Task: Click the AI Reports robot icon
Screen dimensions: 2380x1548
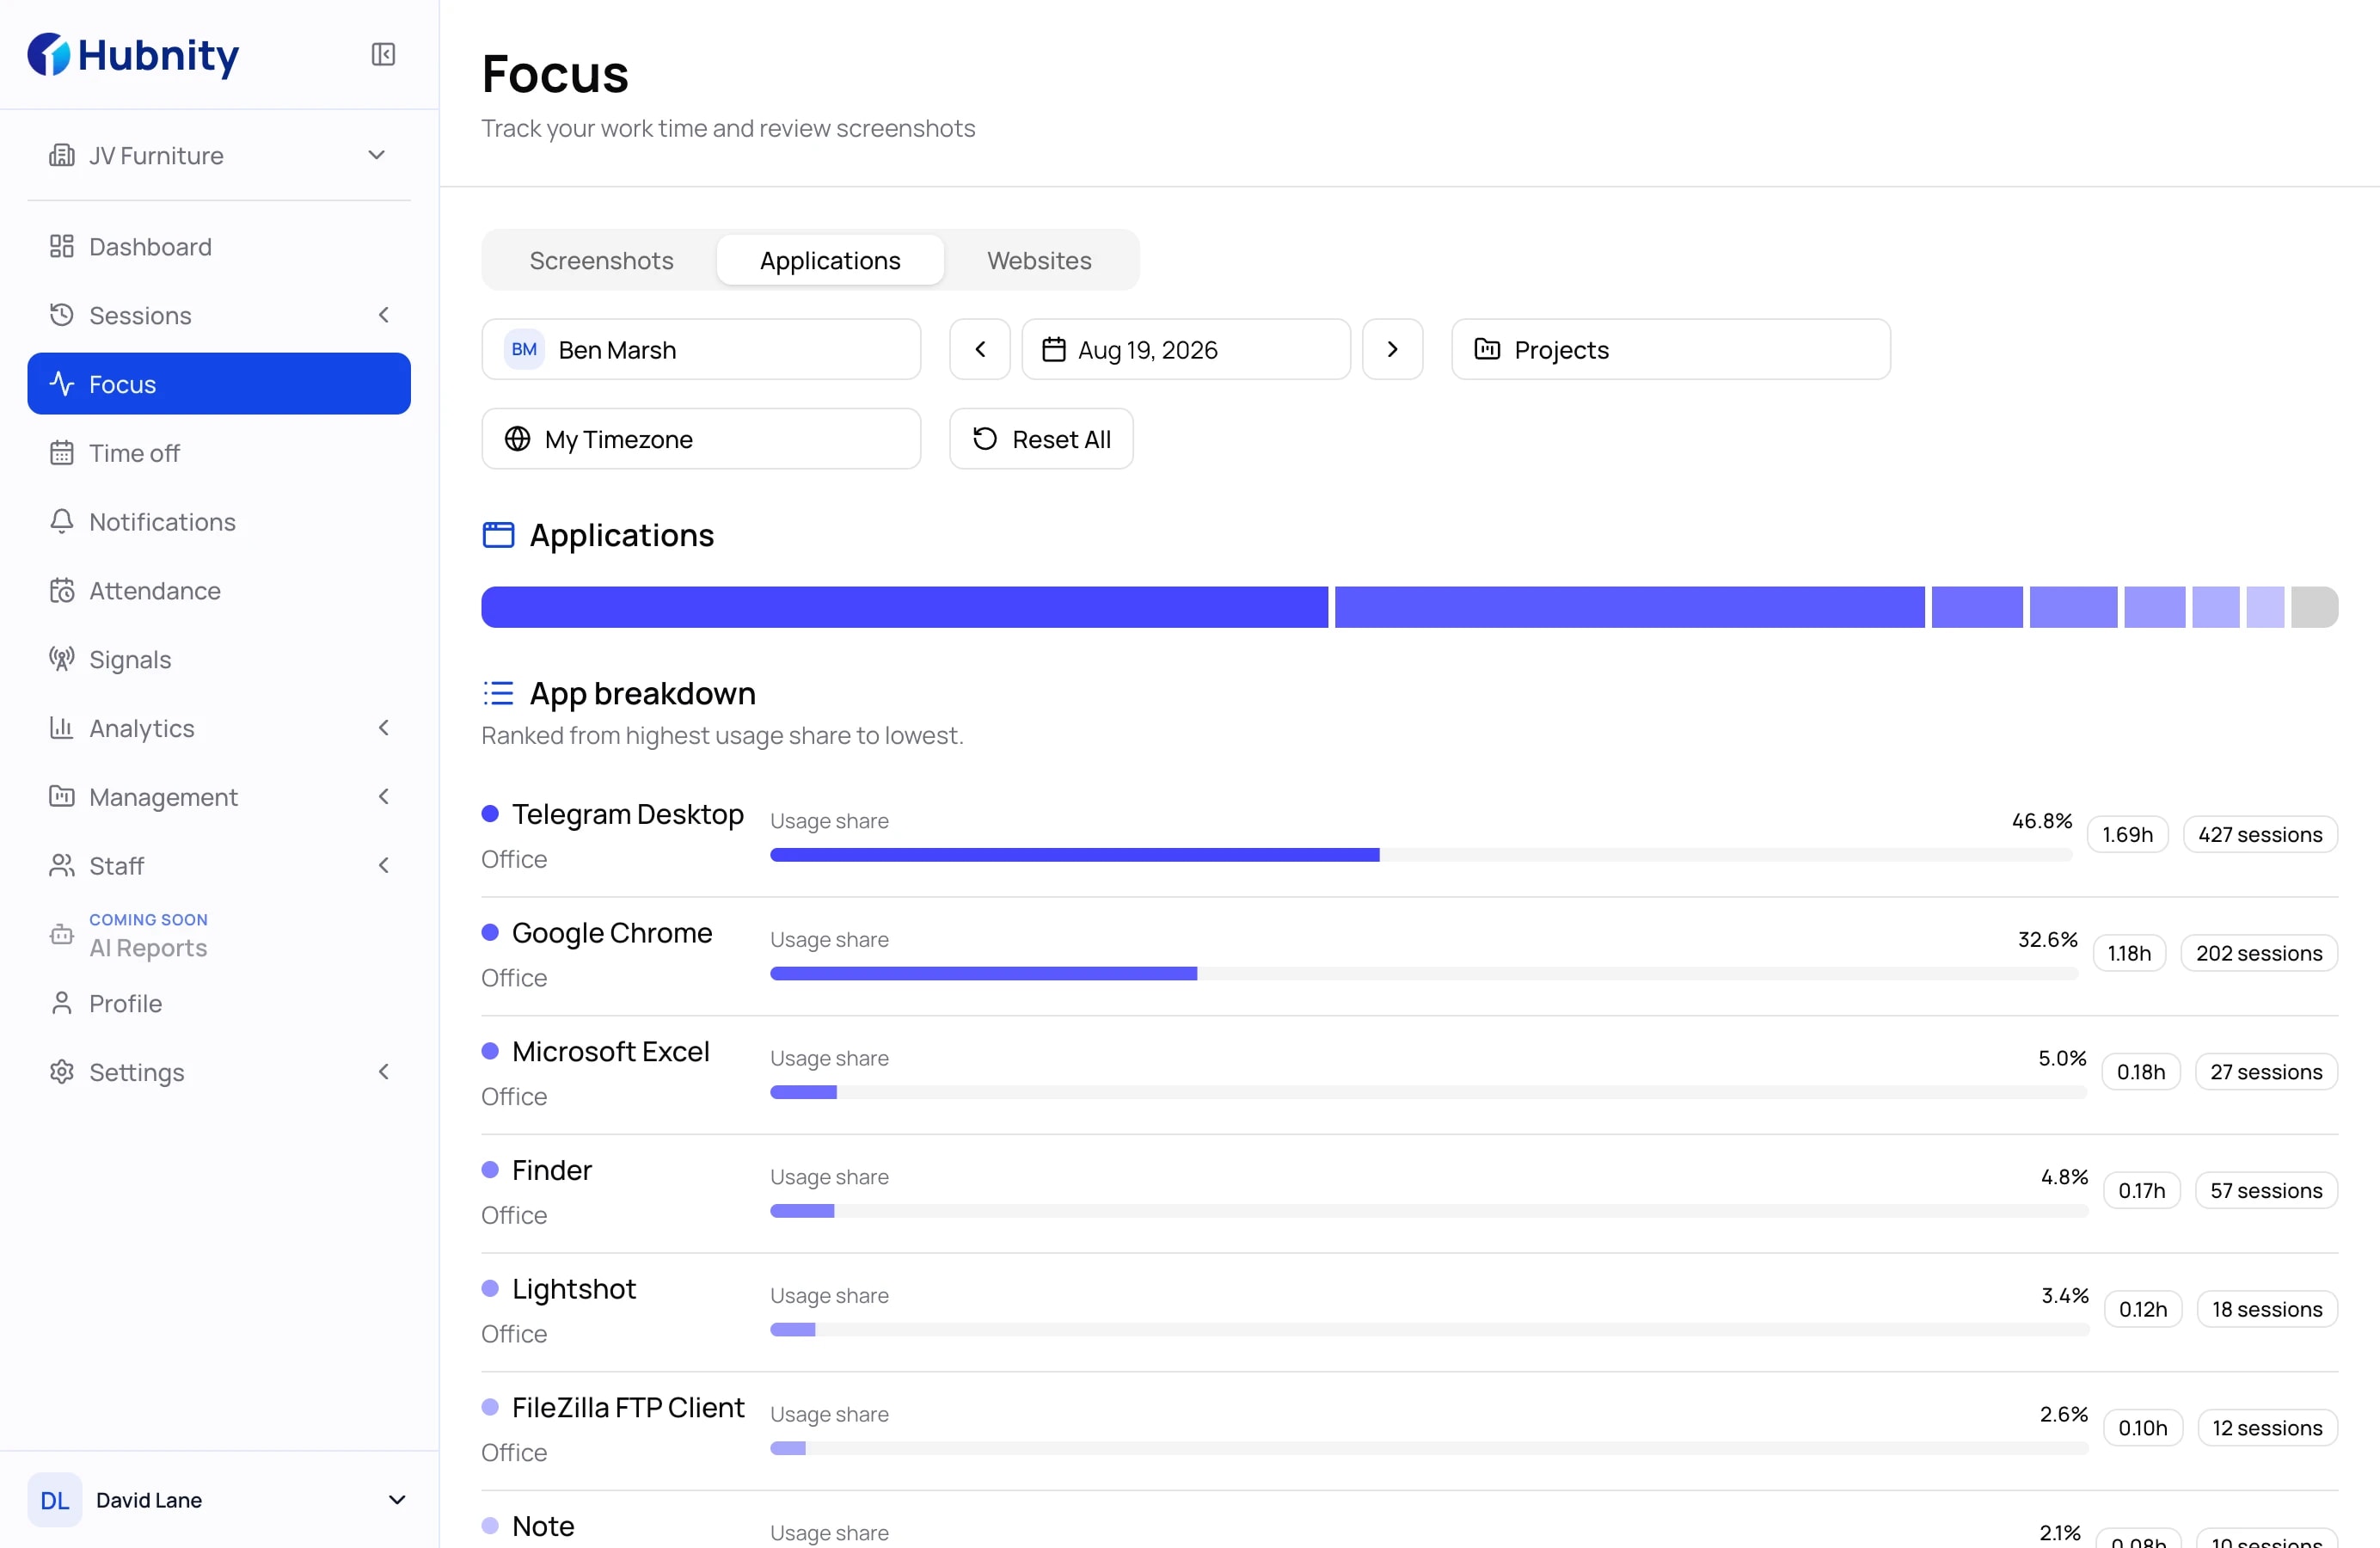Action: pyautogui.click(x=62, y=934)
